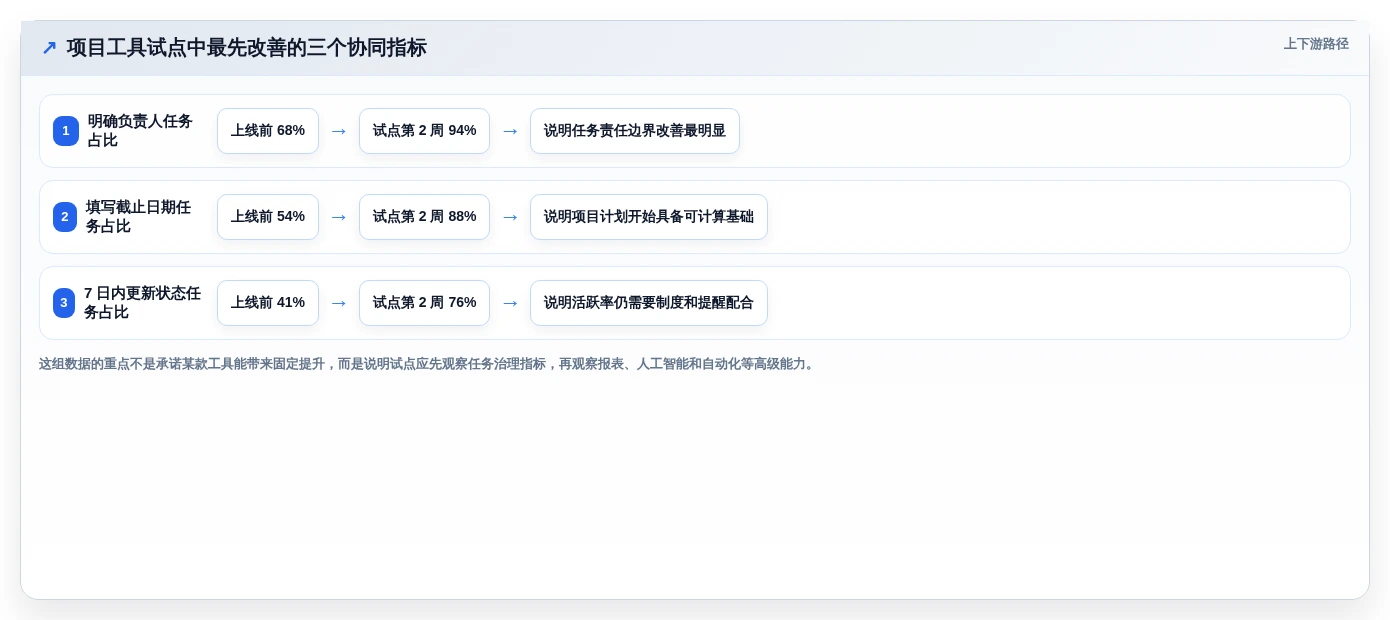Click the 明确负责人任务占比 label
This screenshot has width=1390, height=620.
click(x=140, y=131)
